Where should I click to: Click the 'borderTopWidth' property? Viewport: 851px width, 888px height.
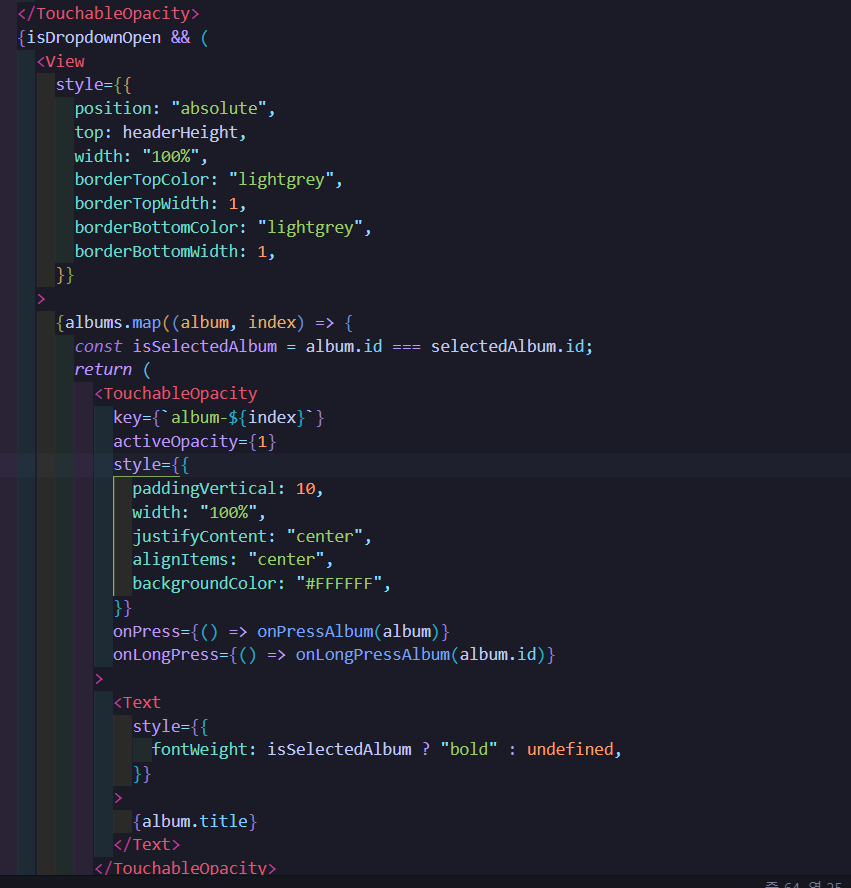142,203
